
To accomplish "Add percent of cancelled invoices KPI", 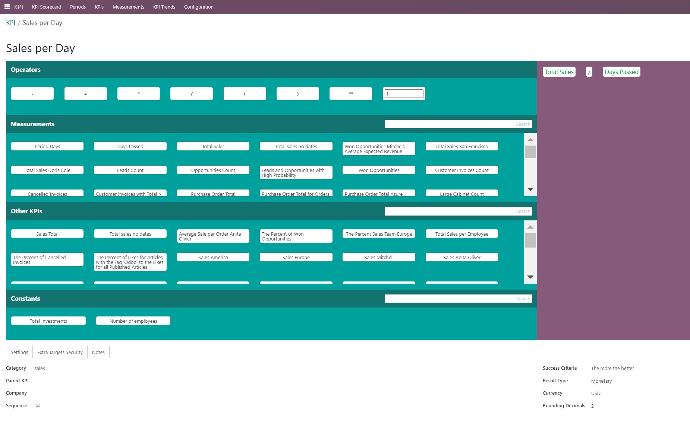I will (47, 259).
